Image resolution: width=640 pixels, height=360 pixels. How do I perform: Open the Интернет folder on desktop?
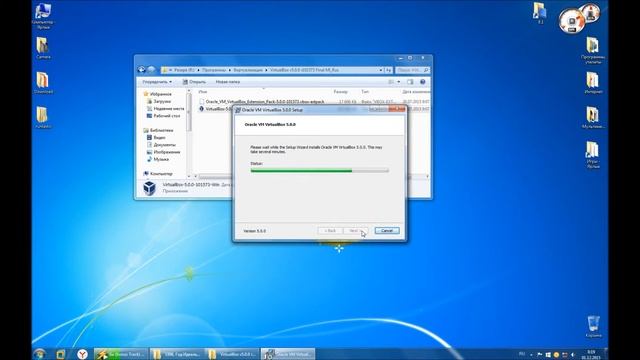click(593, 83)
